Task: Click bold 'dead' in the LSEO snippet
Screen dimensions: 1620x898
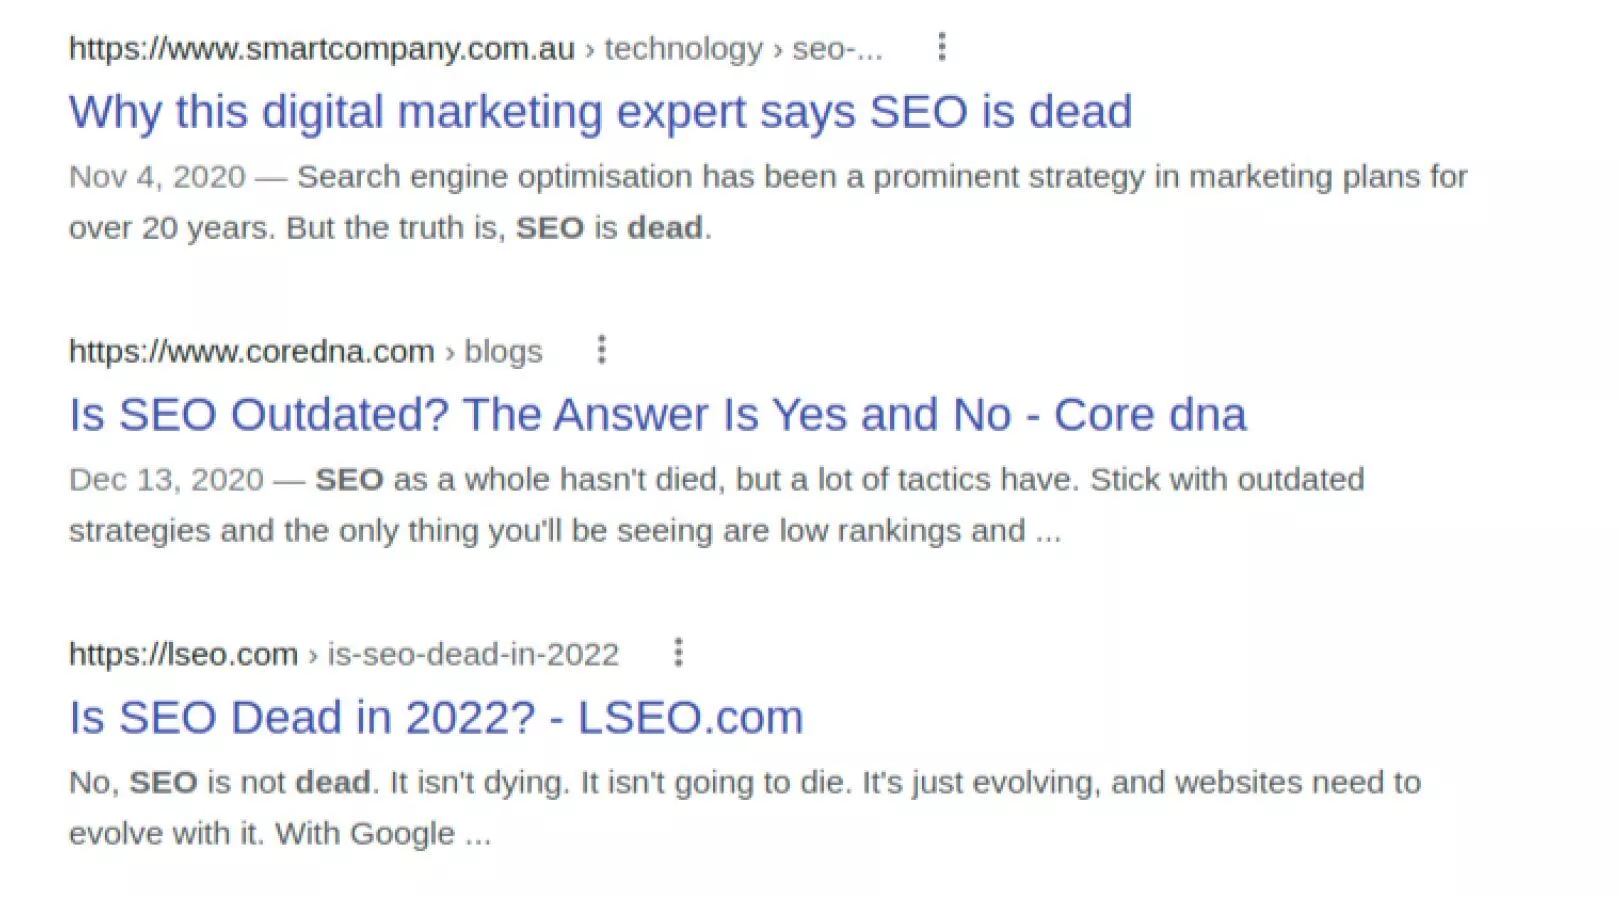Action: [333, 782]
